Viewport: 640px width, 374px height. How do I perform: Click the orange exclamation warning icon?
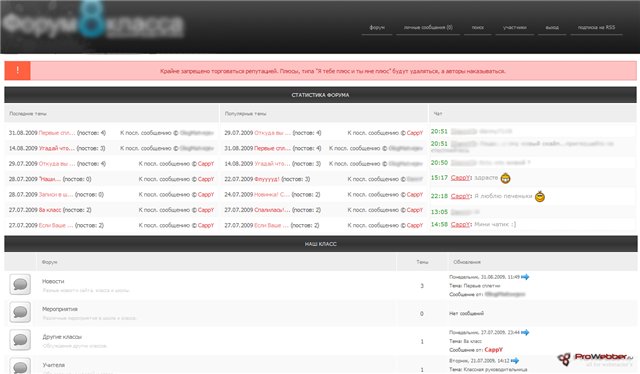coord(18,71)
